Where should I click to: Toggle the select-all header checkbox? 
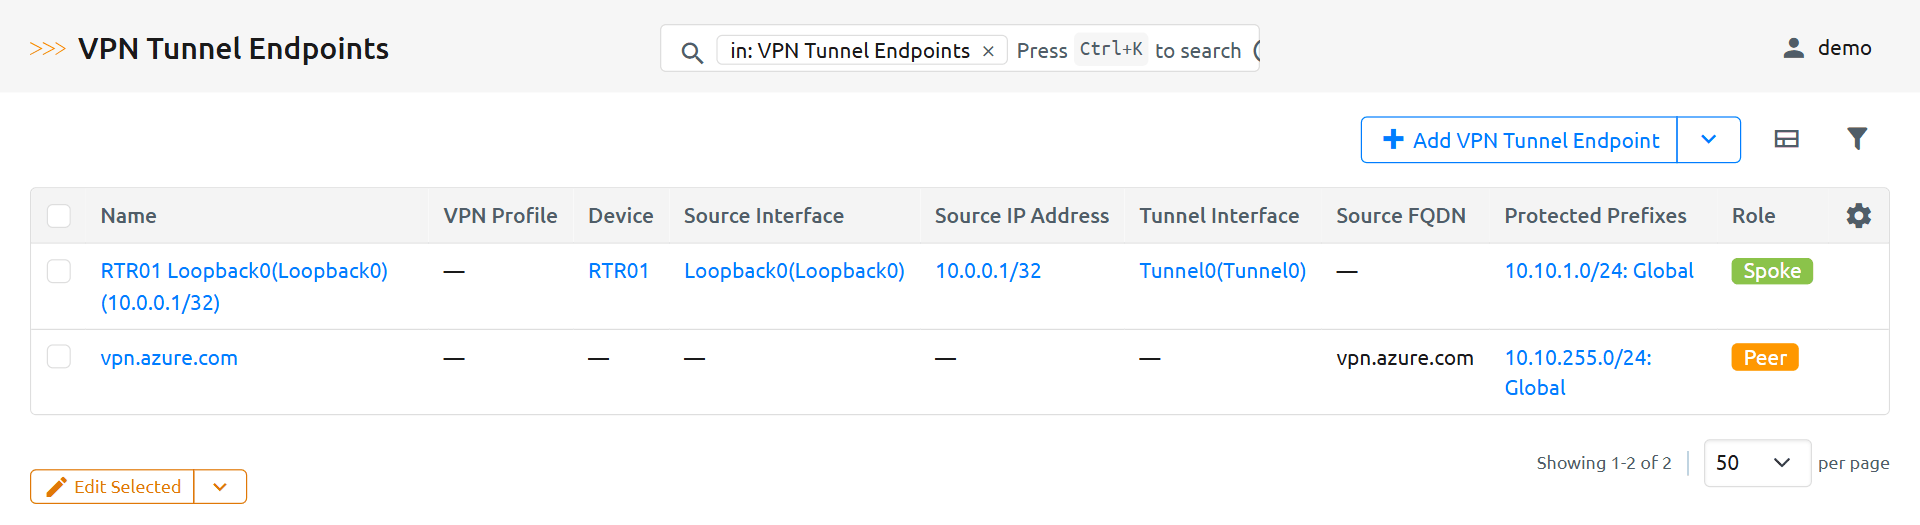click(x=59, y=216)
